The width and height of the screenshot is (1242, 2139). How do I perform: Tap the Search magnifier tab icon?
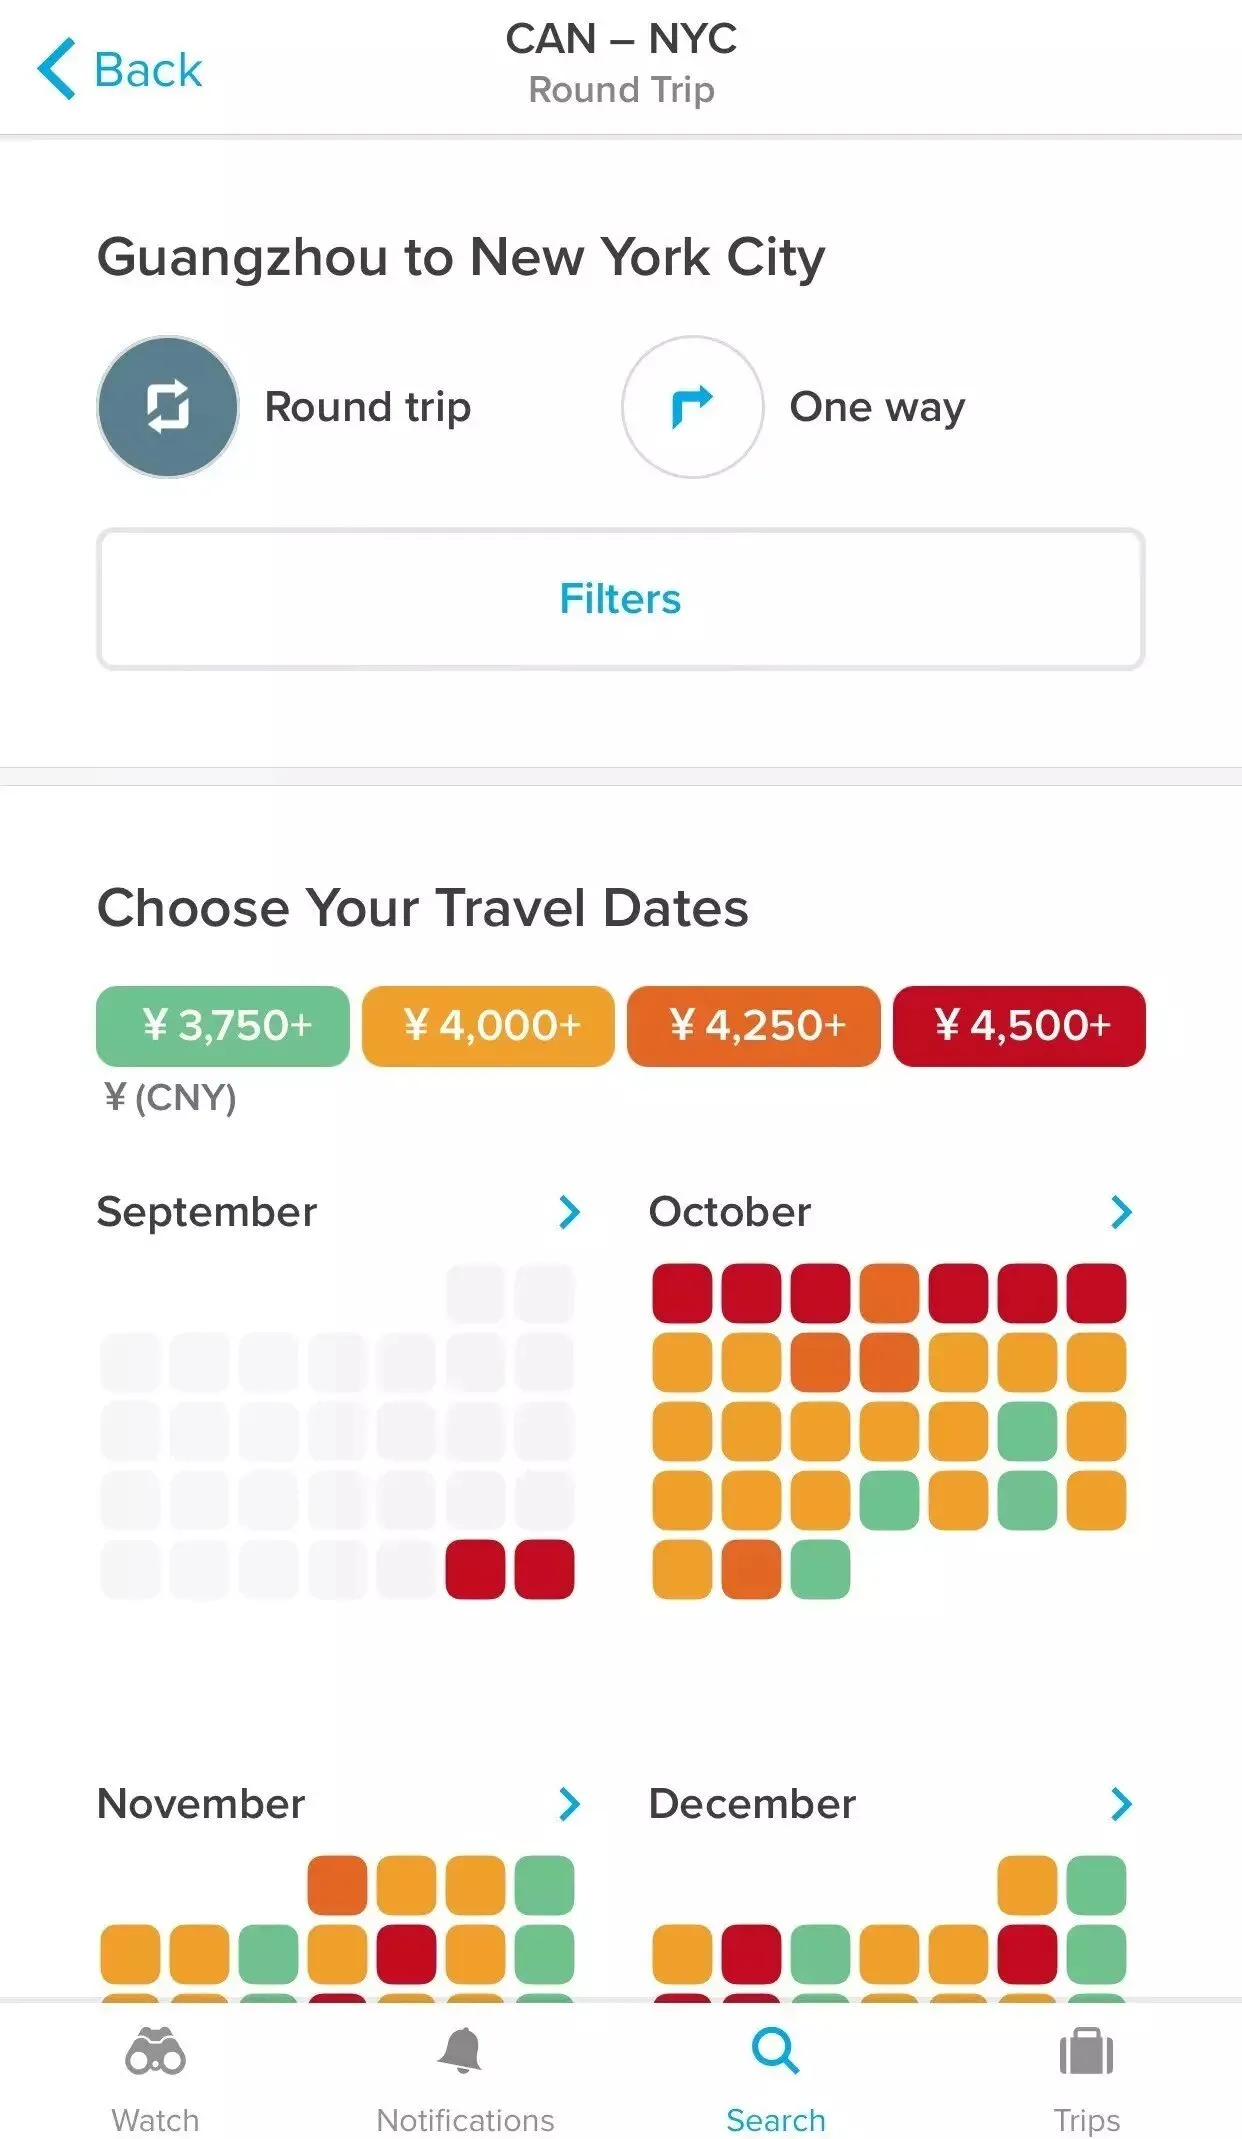point(775,2052)
